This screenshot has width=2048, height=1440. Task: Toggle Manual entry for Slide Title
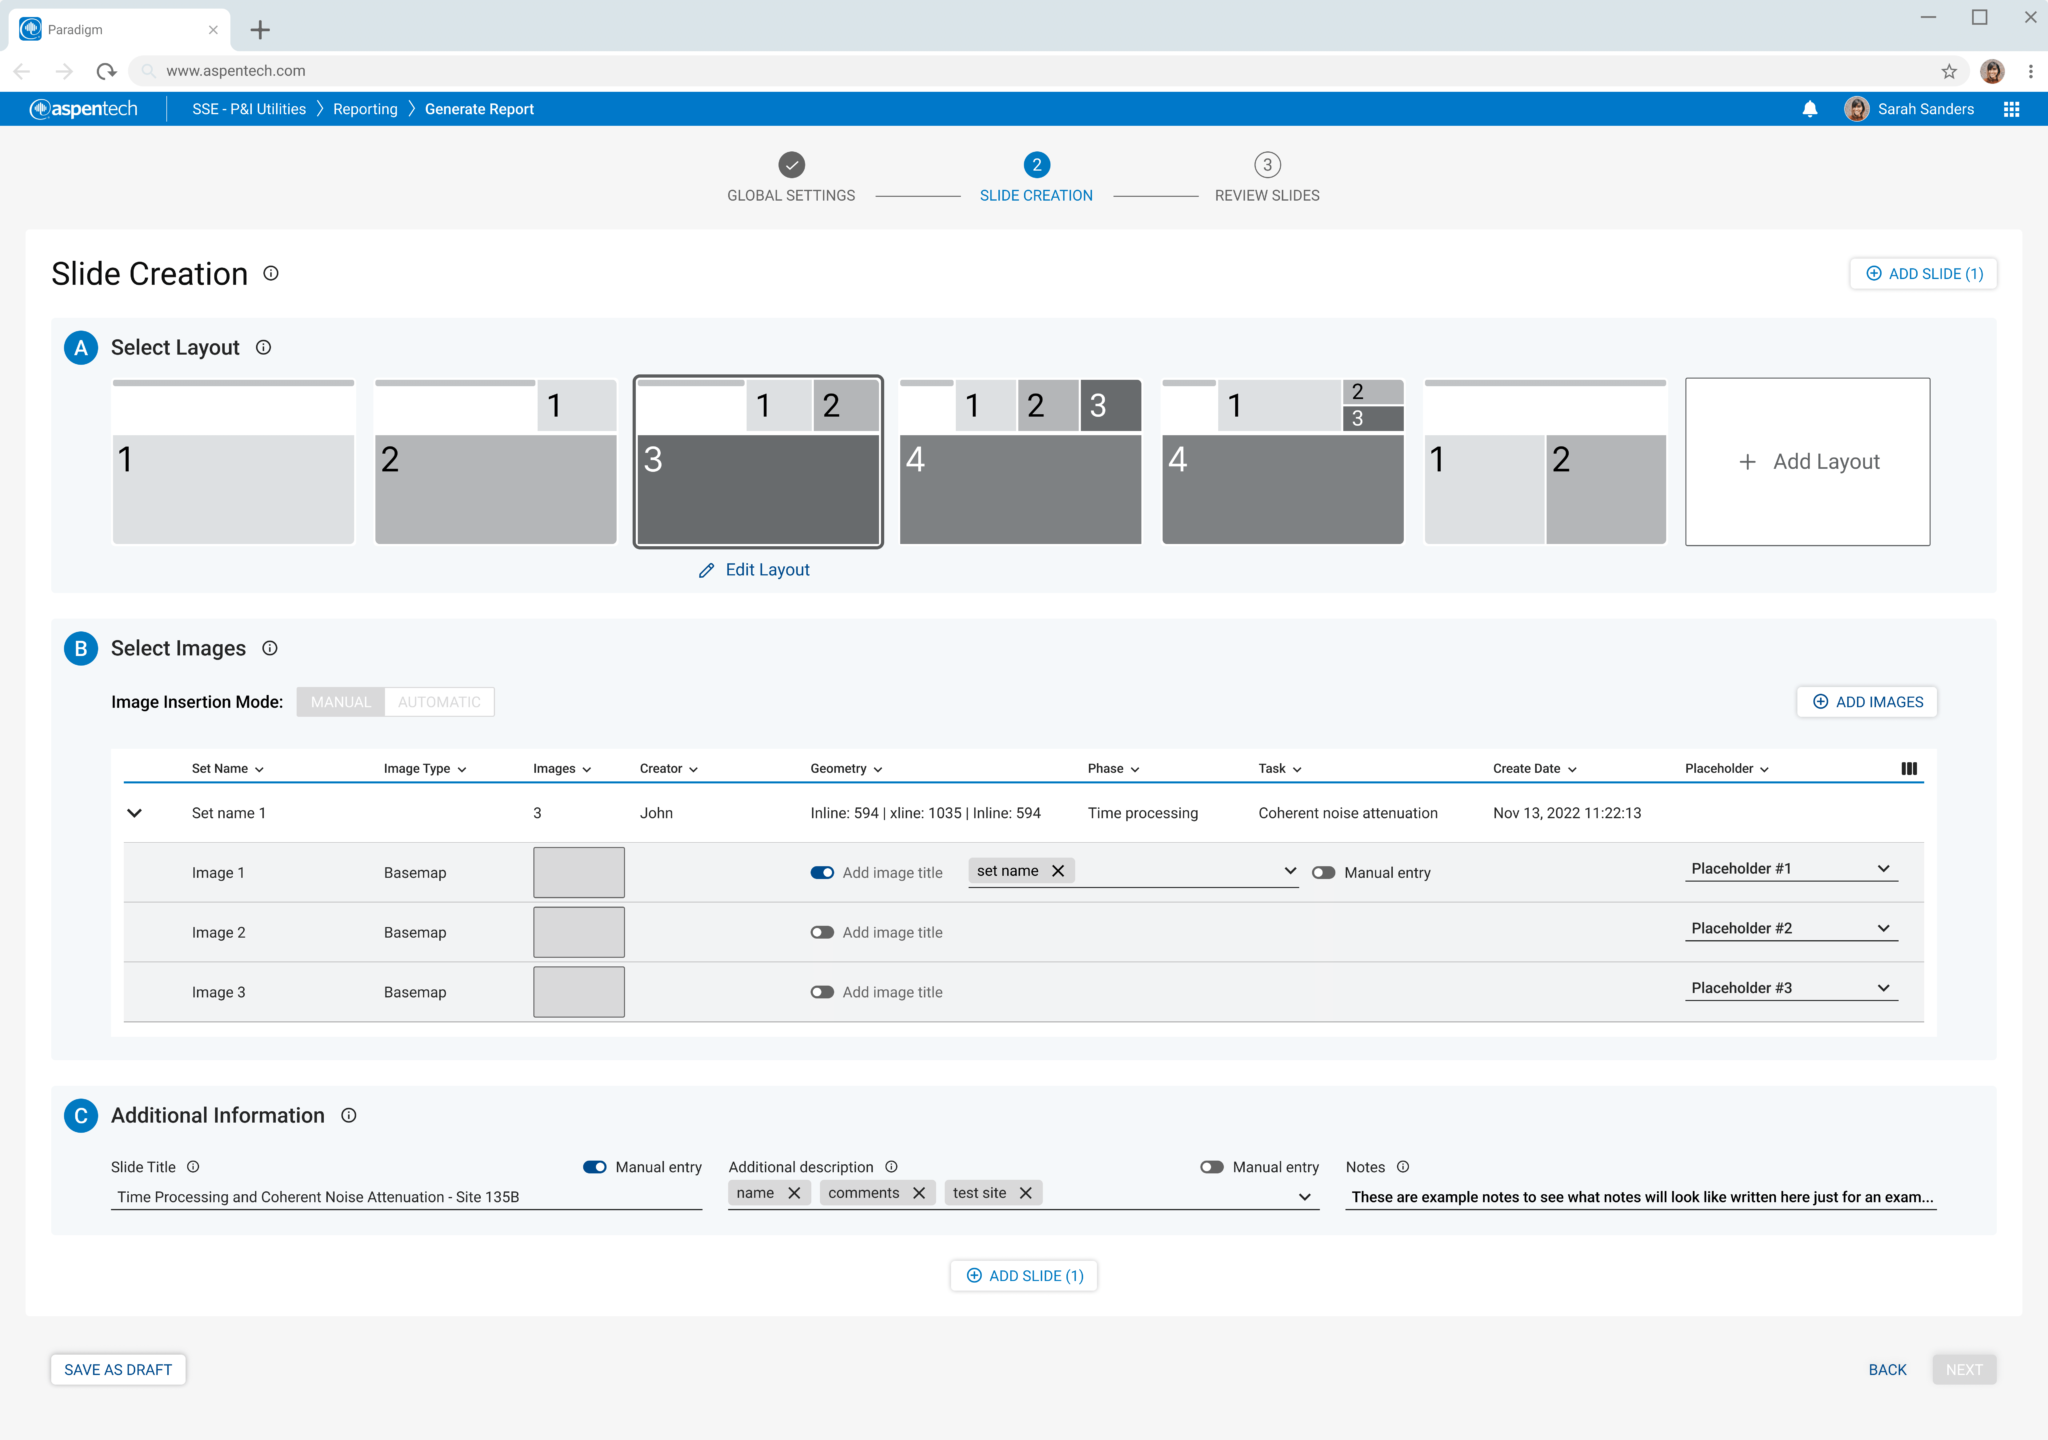[x=594, y=1167]
